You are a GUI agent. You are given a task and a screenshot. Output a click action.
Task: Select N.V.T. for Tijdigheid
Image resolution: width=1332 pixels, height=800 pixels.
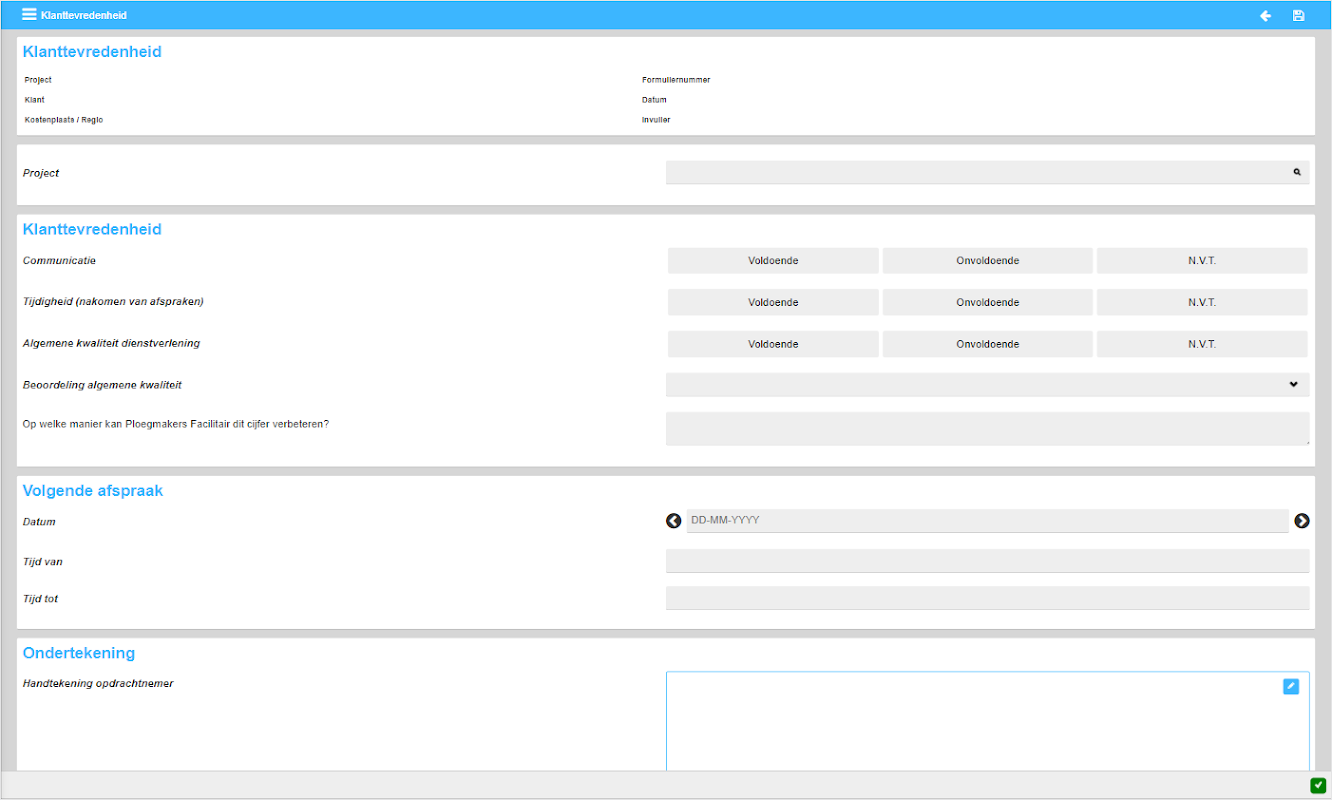1202,303
